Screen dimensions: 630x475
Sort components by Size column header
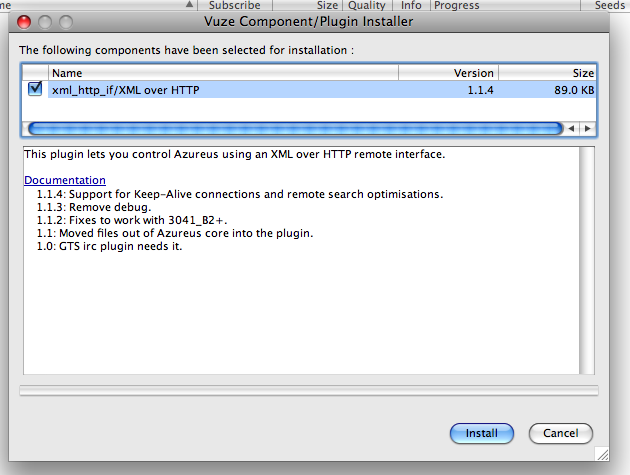click(x=547, y=73)
